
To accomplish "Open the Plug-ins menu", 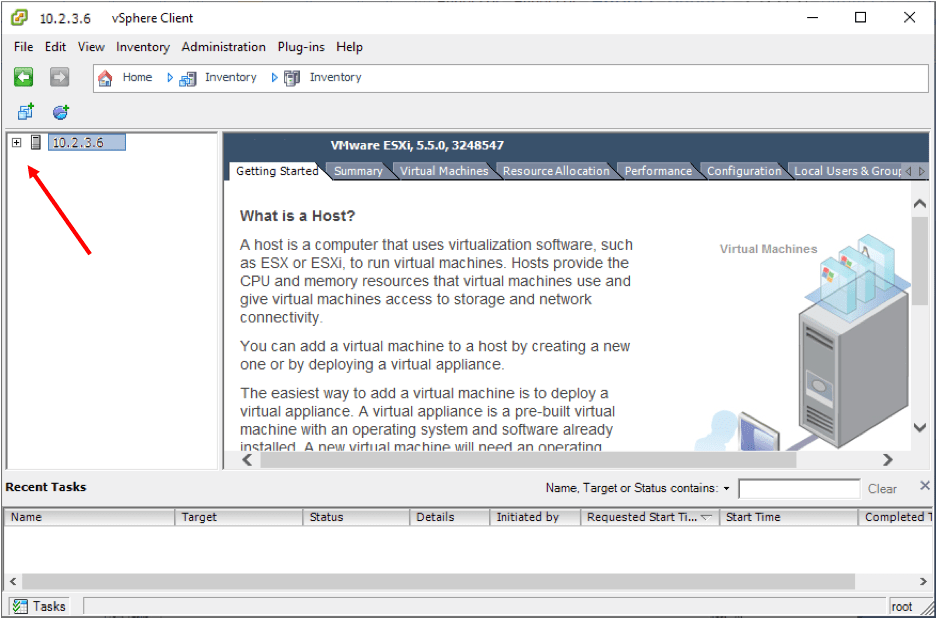I will [301, 47].
